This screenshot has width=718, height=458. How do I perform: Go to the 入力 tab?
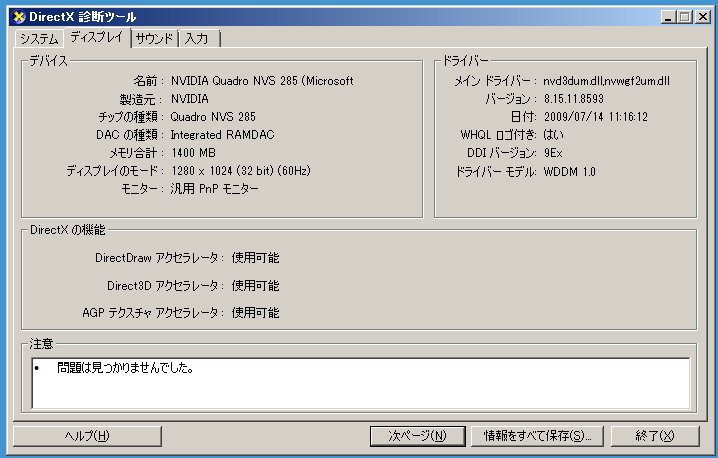[x=200, y=38]
